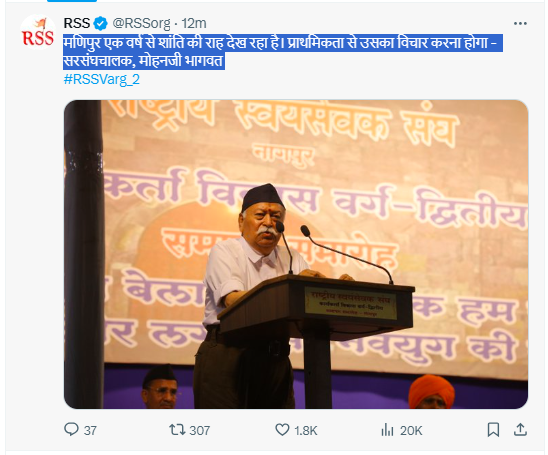
Task: Open the three-dot more options menu
Action: [x=520, y=23]
